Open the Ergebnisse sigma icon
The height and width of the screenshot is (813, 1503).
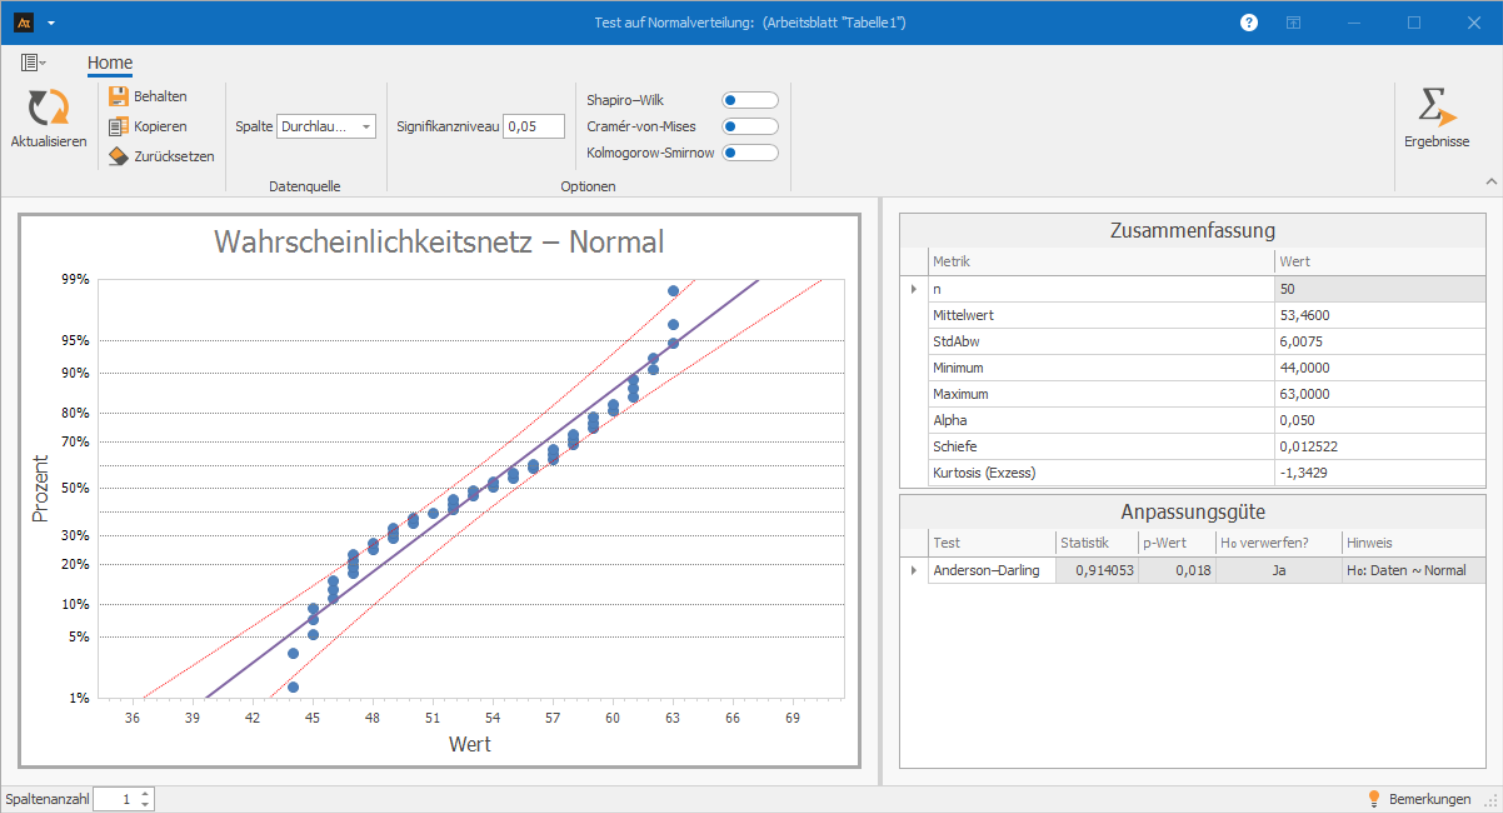coord(1436,106)
